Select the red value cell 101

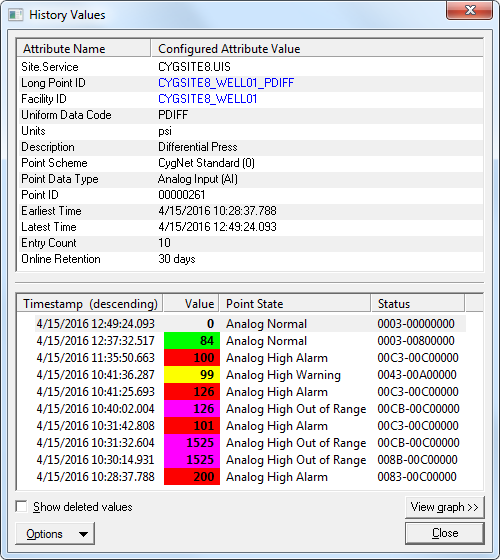[x=192, y=426]
